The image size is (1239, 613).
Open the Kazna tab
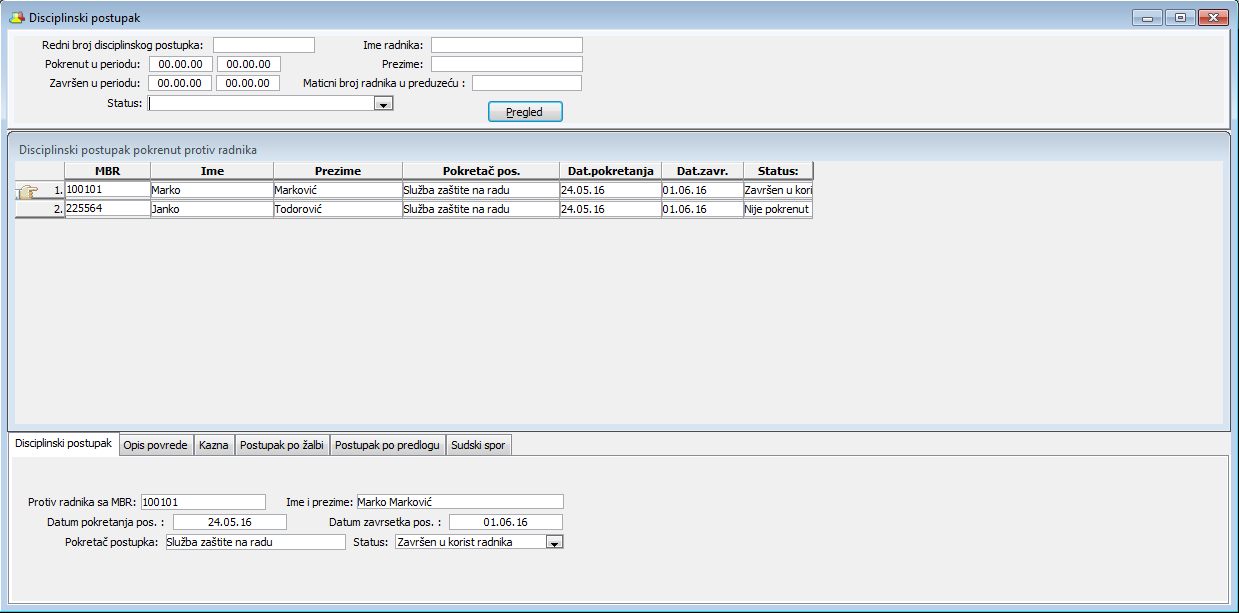[x=213, y=446]
